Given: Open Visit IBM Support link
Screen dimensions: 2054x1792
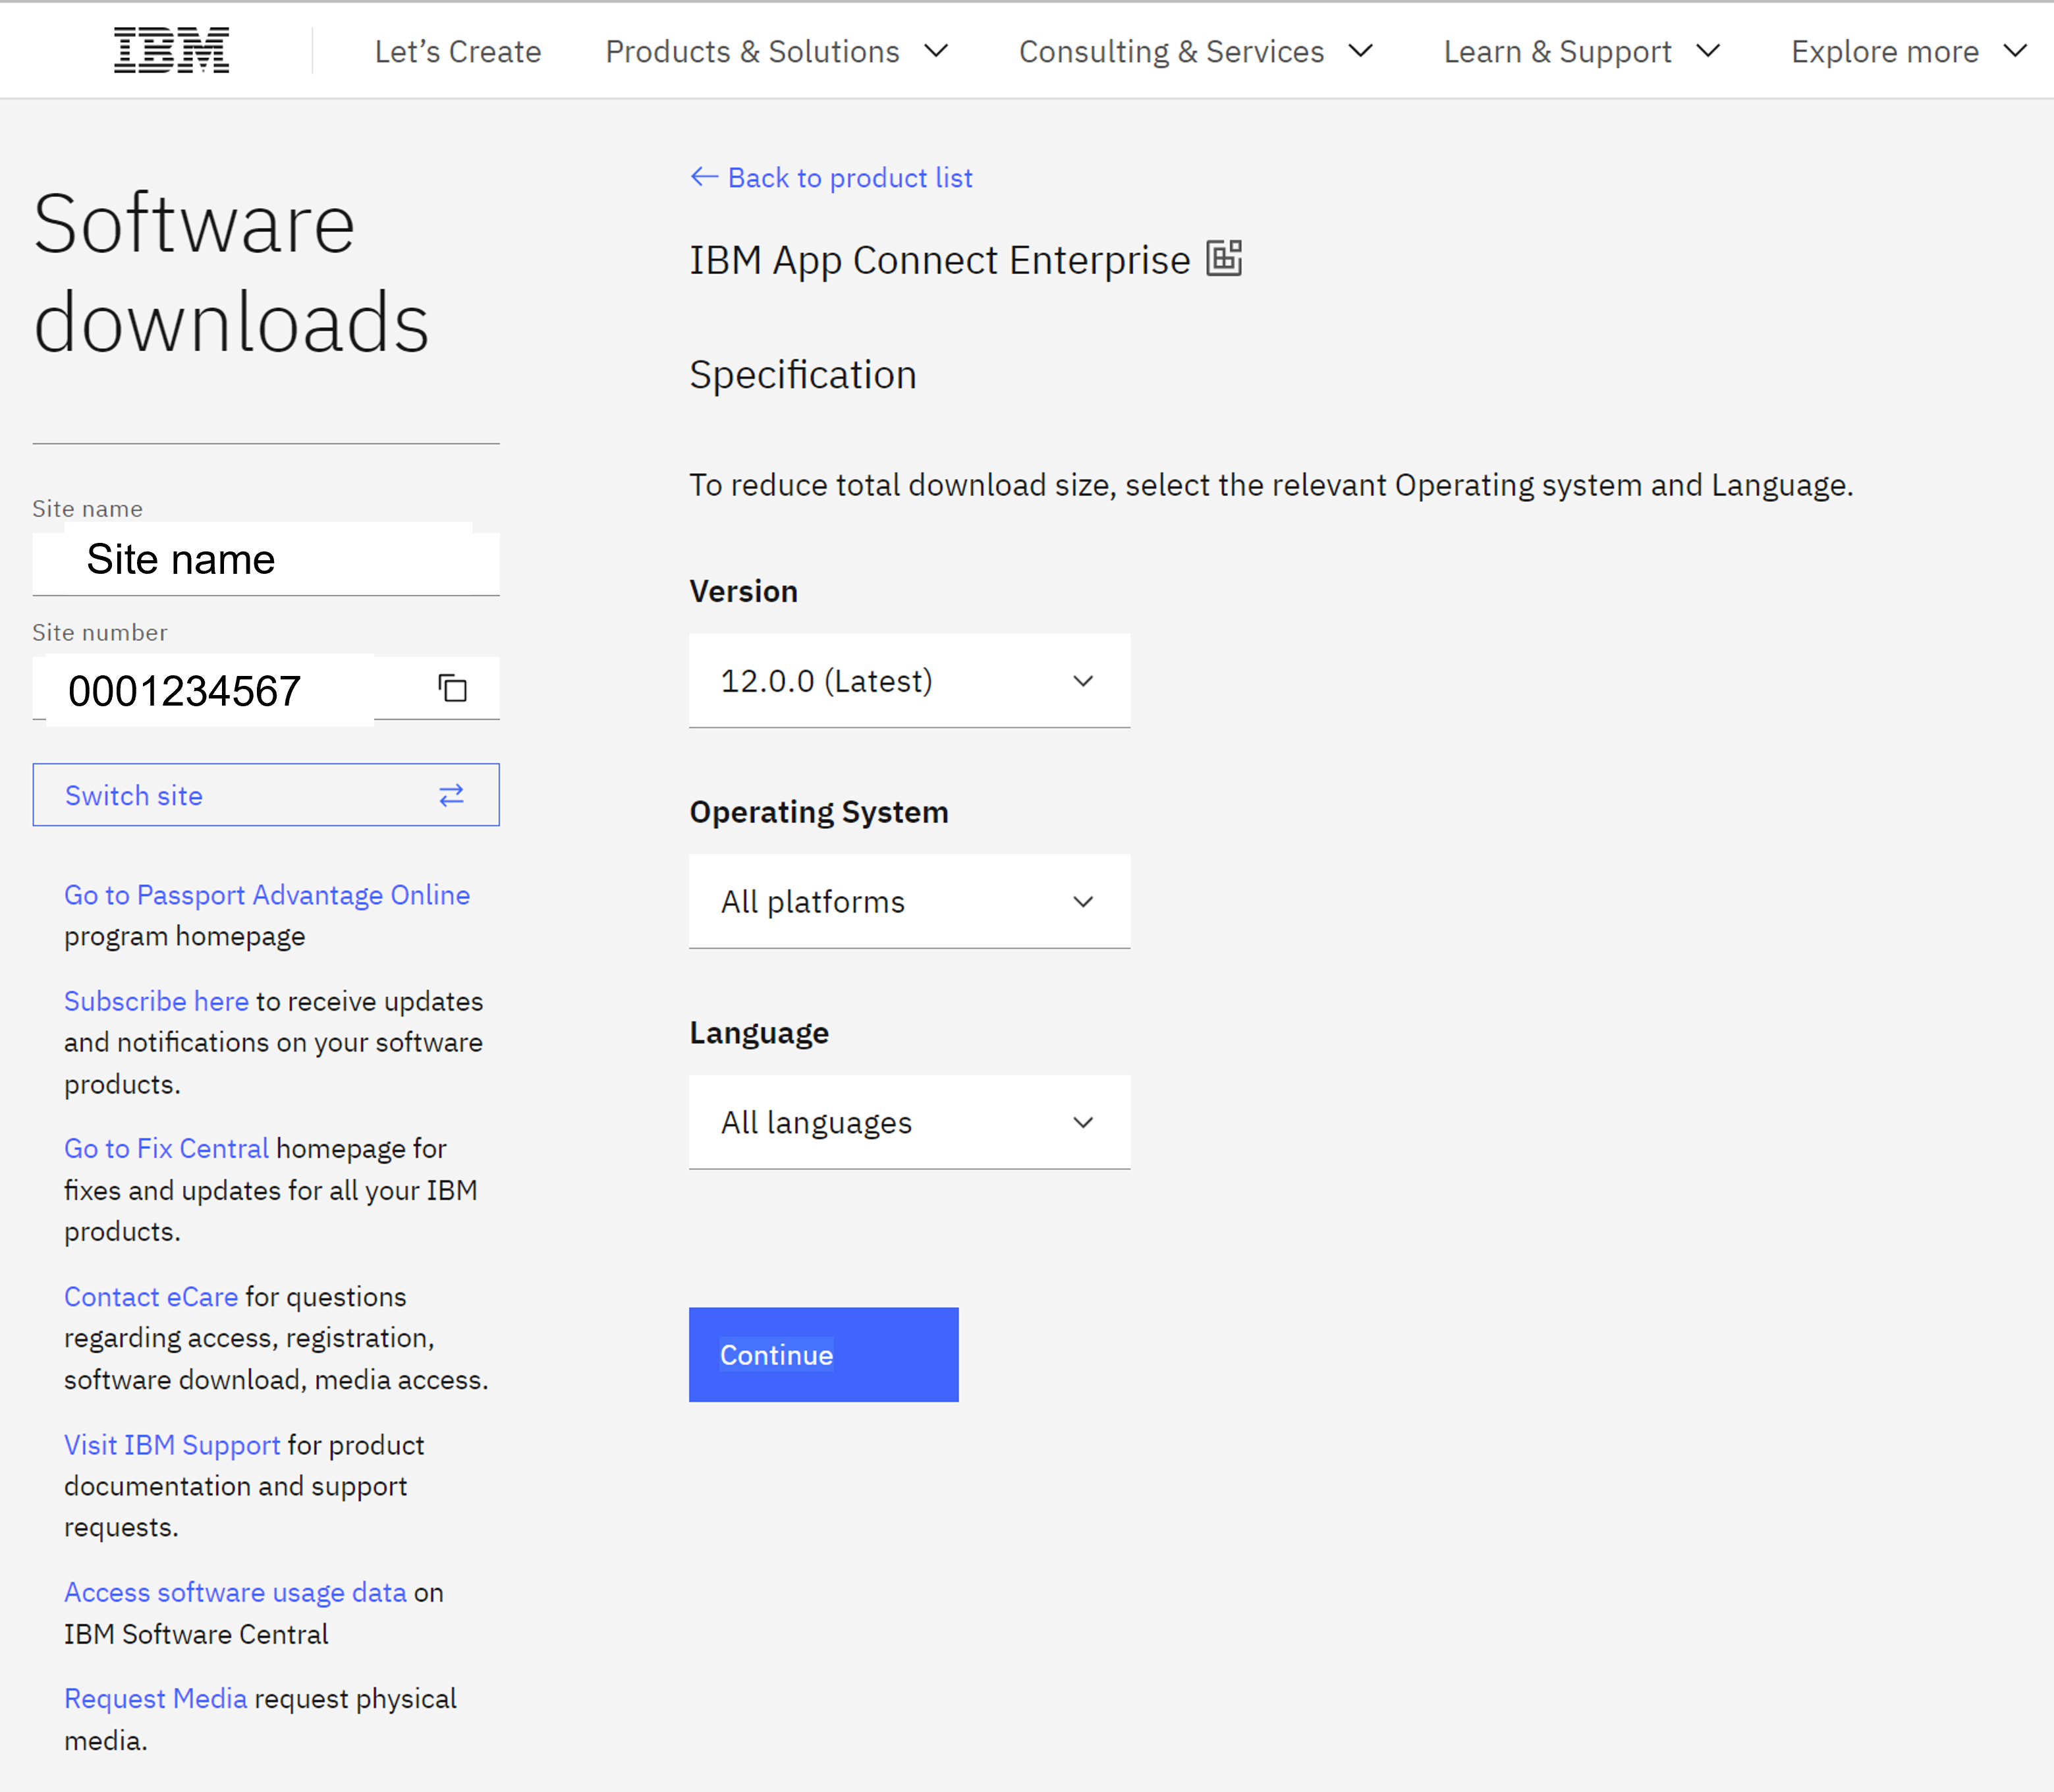Looking at the screenshot, I should coord(172,1445).
